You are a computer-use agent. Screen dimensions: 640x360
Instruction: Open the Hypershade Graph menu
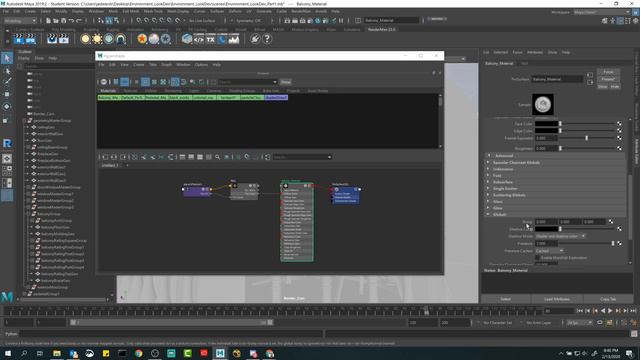[x=166, y=64]
